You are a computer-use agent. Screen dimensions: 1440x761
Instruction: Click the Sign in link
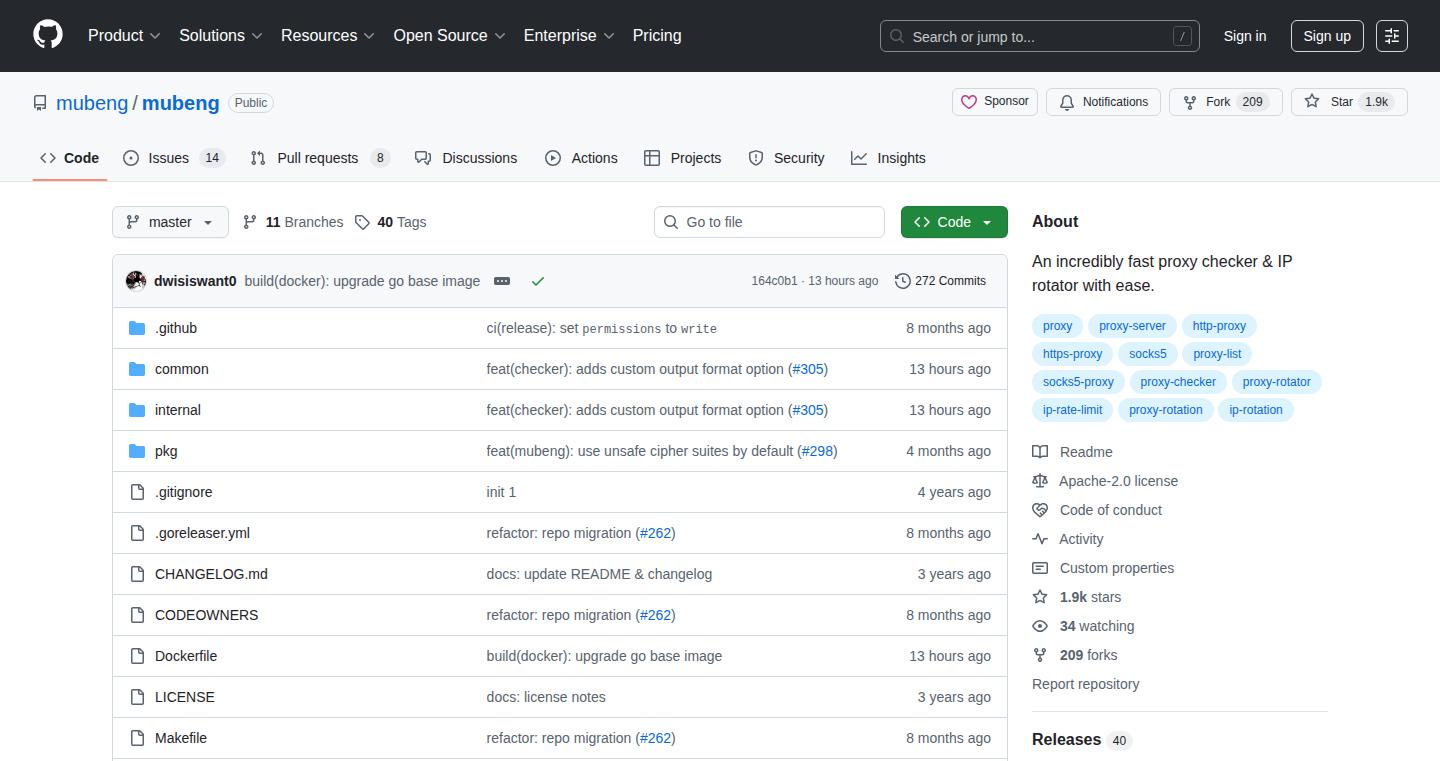coord(1245,36)
